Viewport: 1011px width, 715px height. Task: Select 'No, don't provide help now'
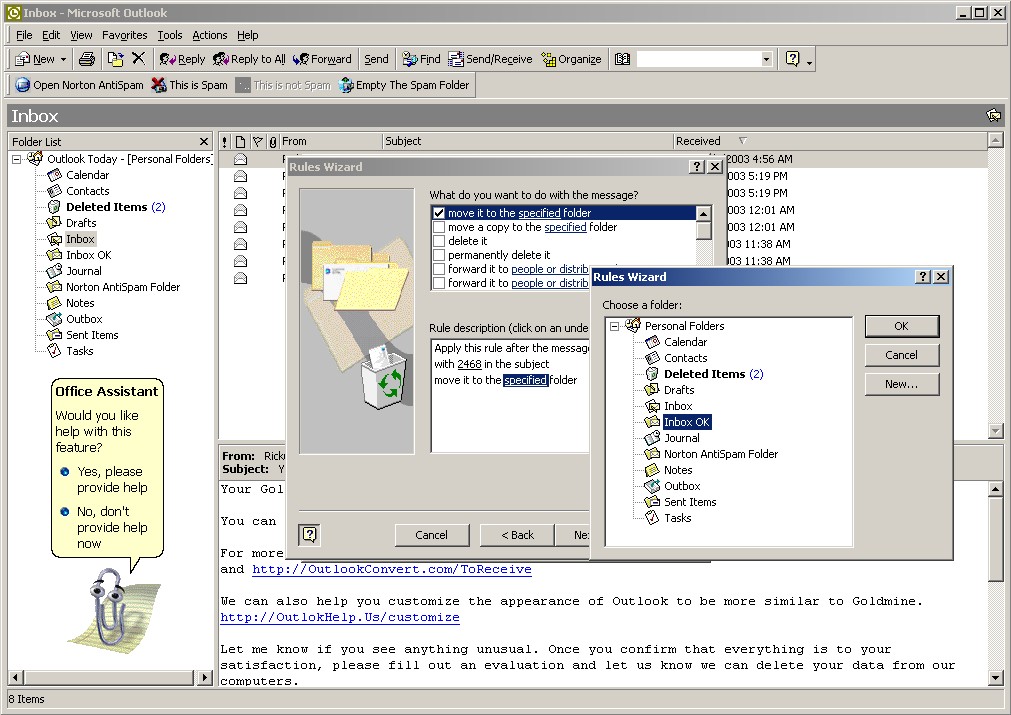[x=106, y=527]
